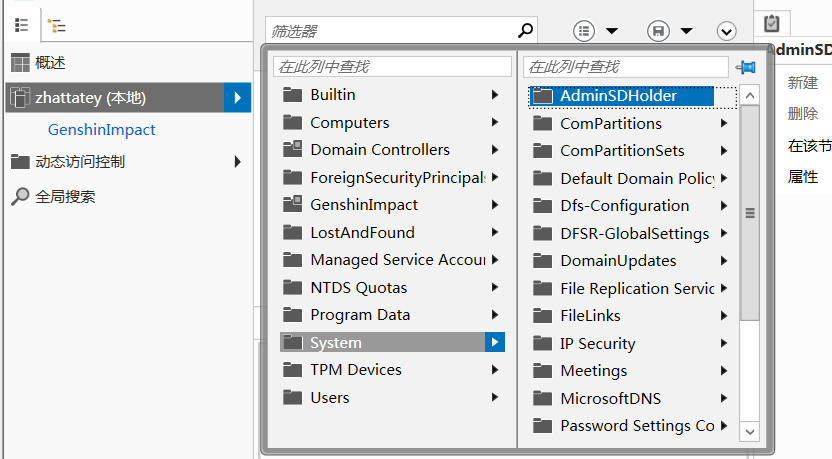Expand zhattatey (本地) node arrow
This screenshot has height=459, width=832.
tap(237, 98)
